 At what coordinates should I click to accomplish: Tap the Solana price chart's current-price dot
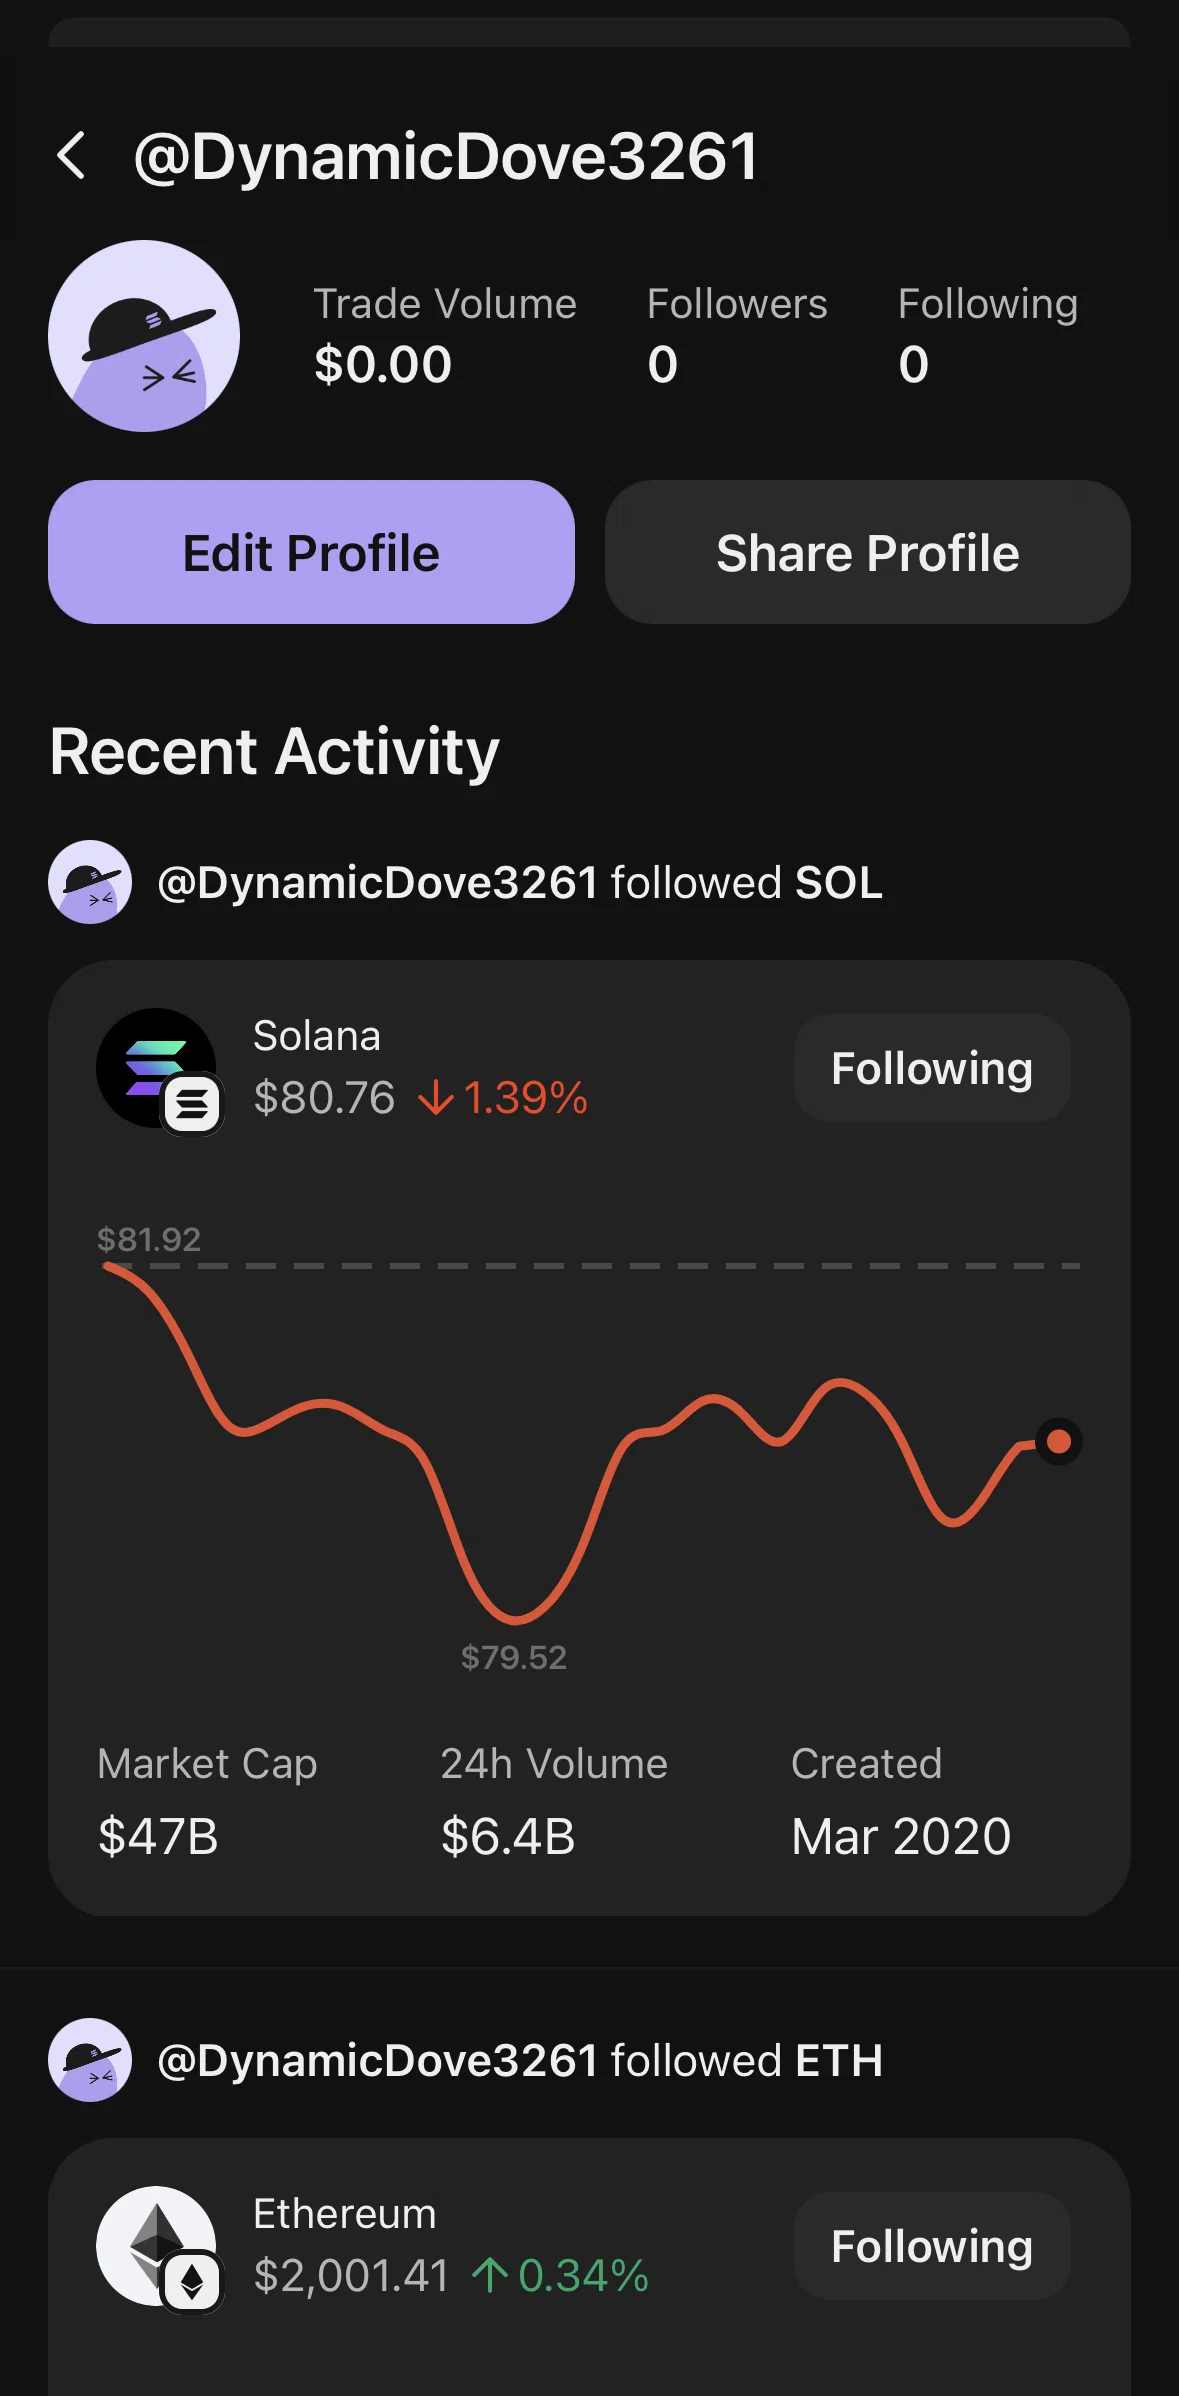click(1059, 1442)
